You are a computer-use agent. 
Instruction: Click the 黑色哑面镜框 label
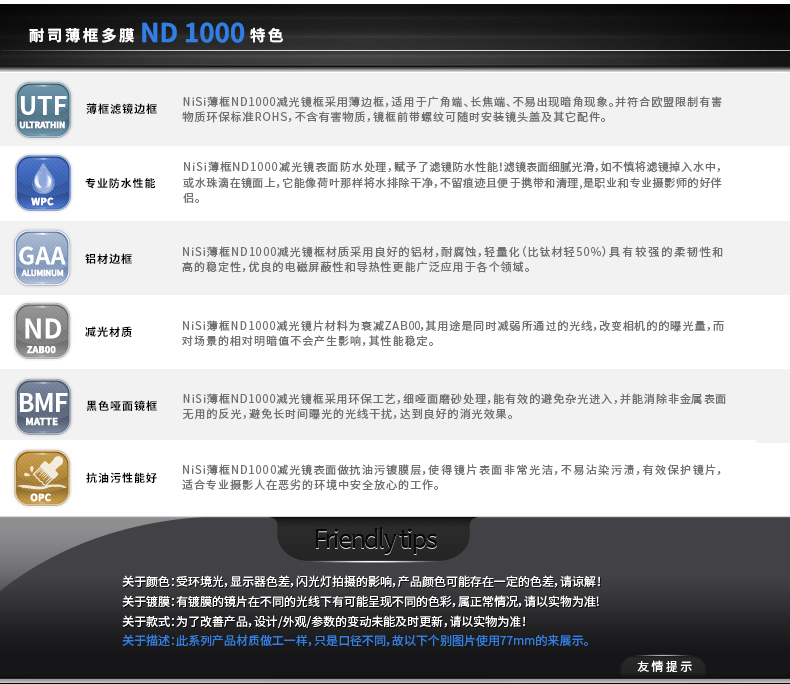pos(121,405)
